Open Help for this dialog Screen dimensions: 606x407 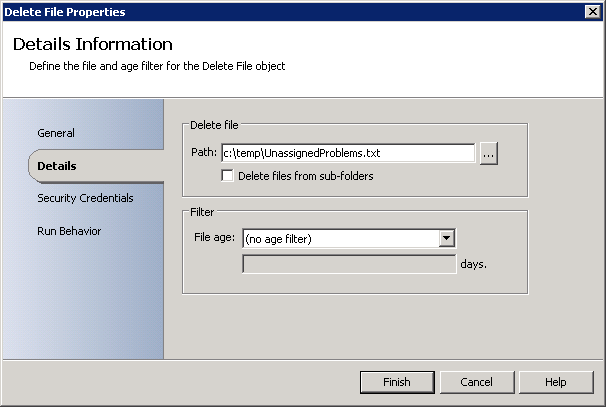coord(556,382)
